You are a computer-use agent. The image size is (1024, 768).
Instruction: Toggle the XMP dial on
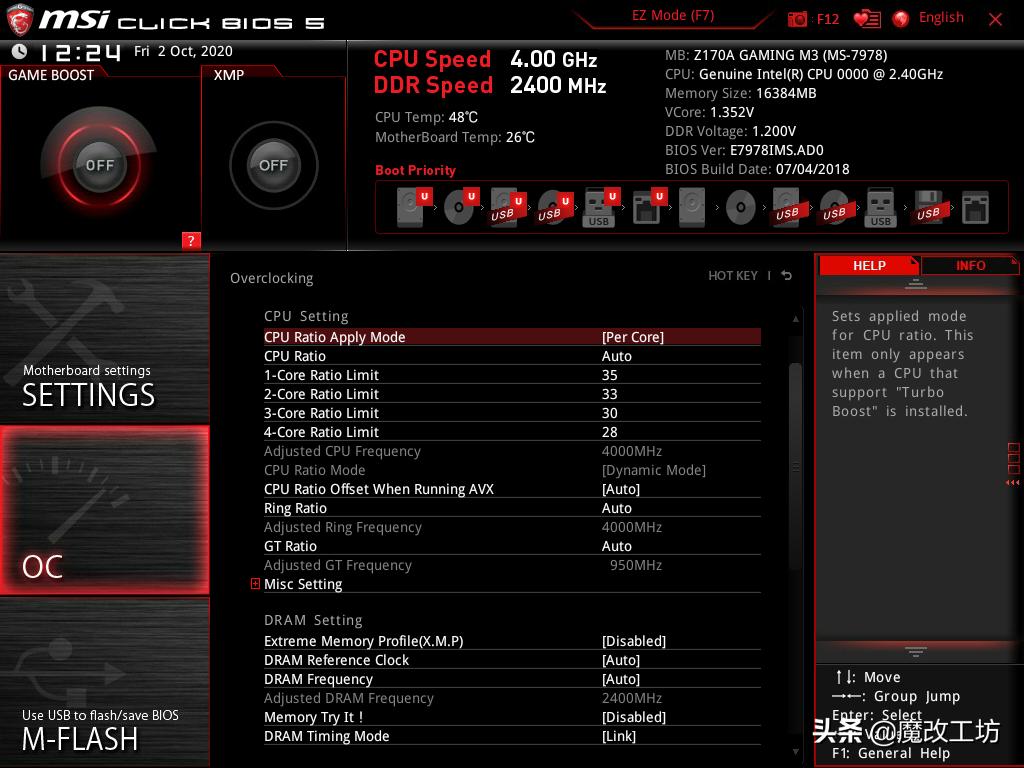(272, 166)
